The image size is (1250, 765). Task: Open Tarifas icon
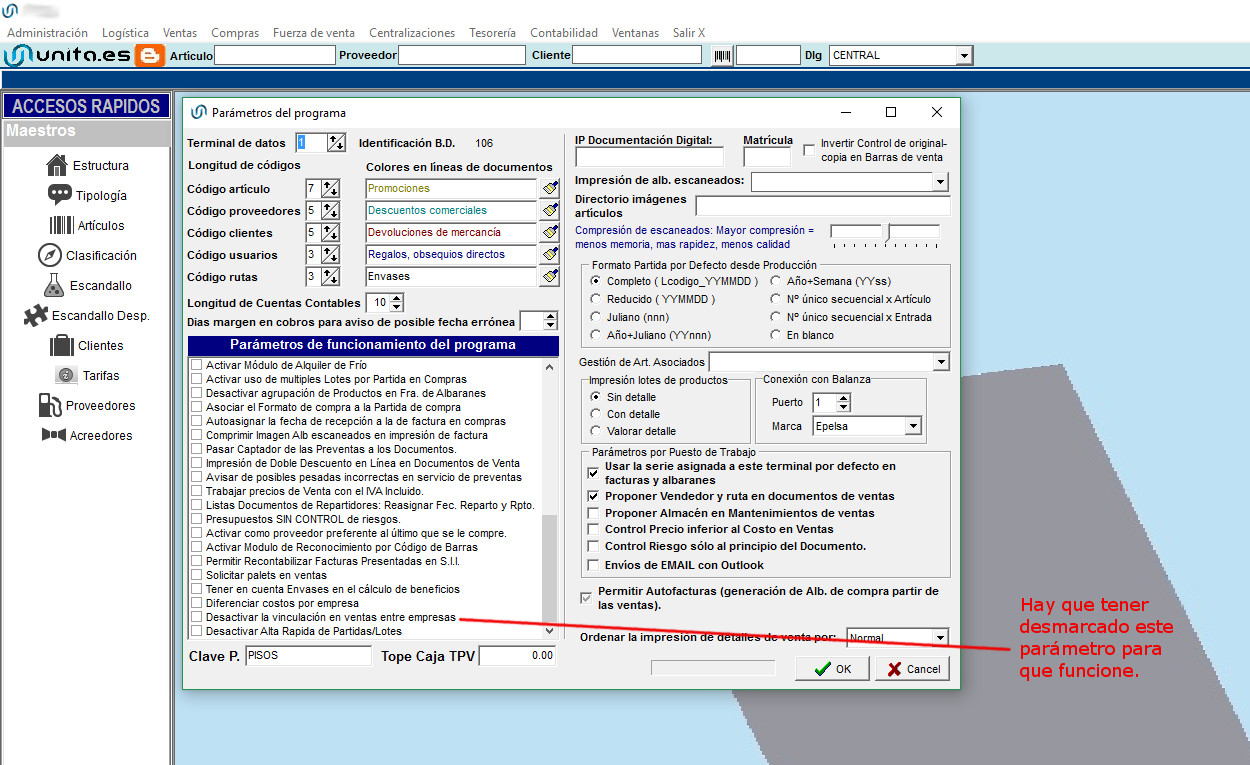point(66,375)
